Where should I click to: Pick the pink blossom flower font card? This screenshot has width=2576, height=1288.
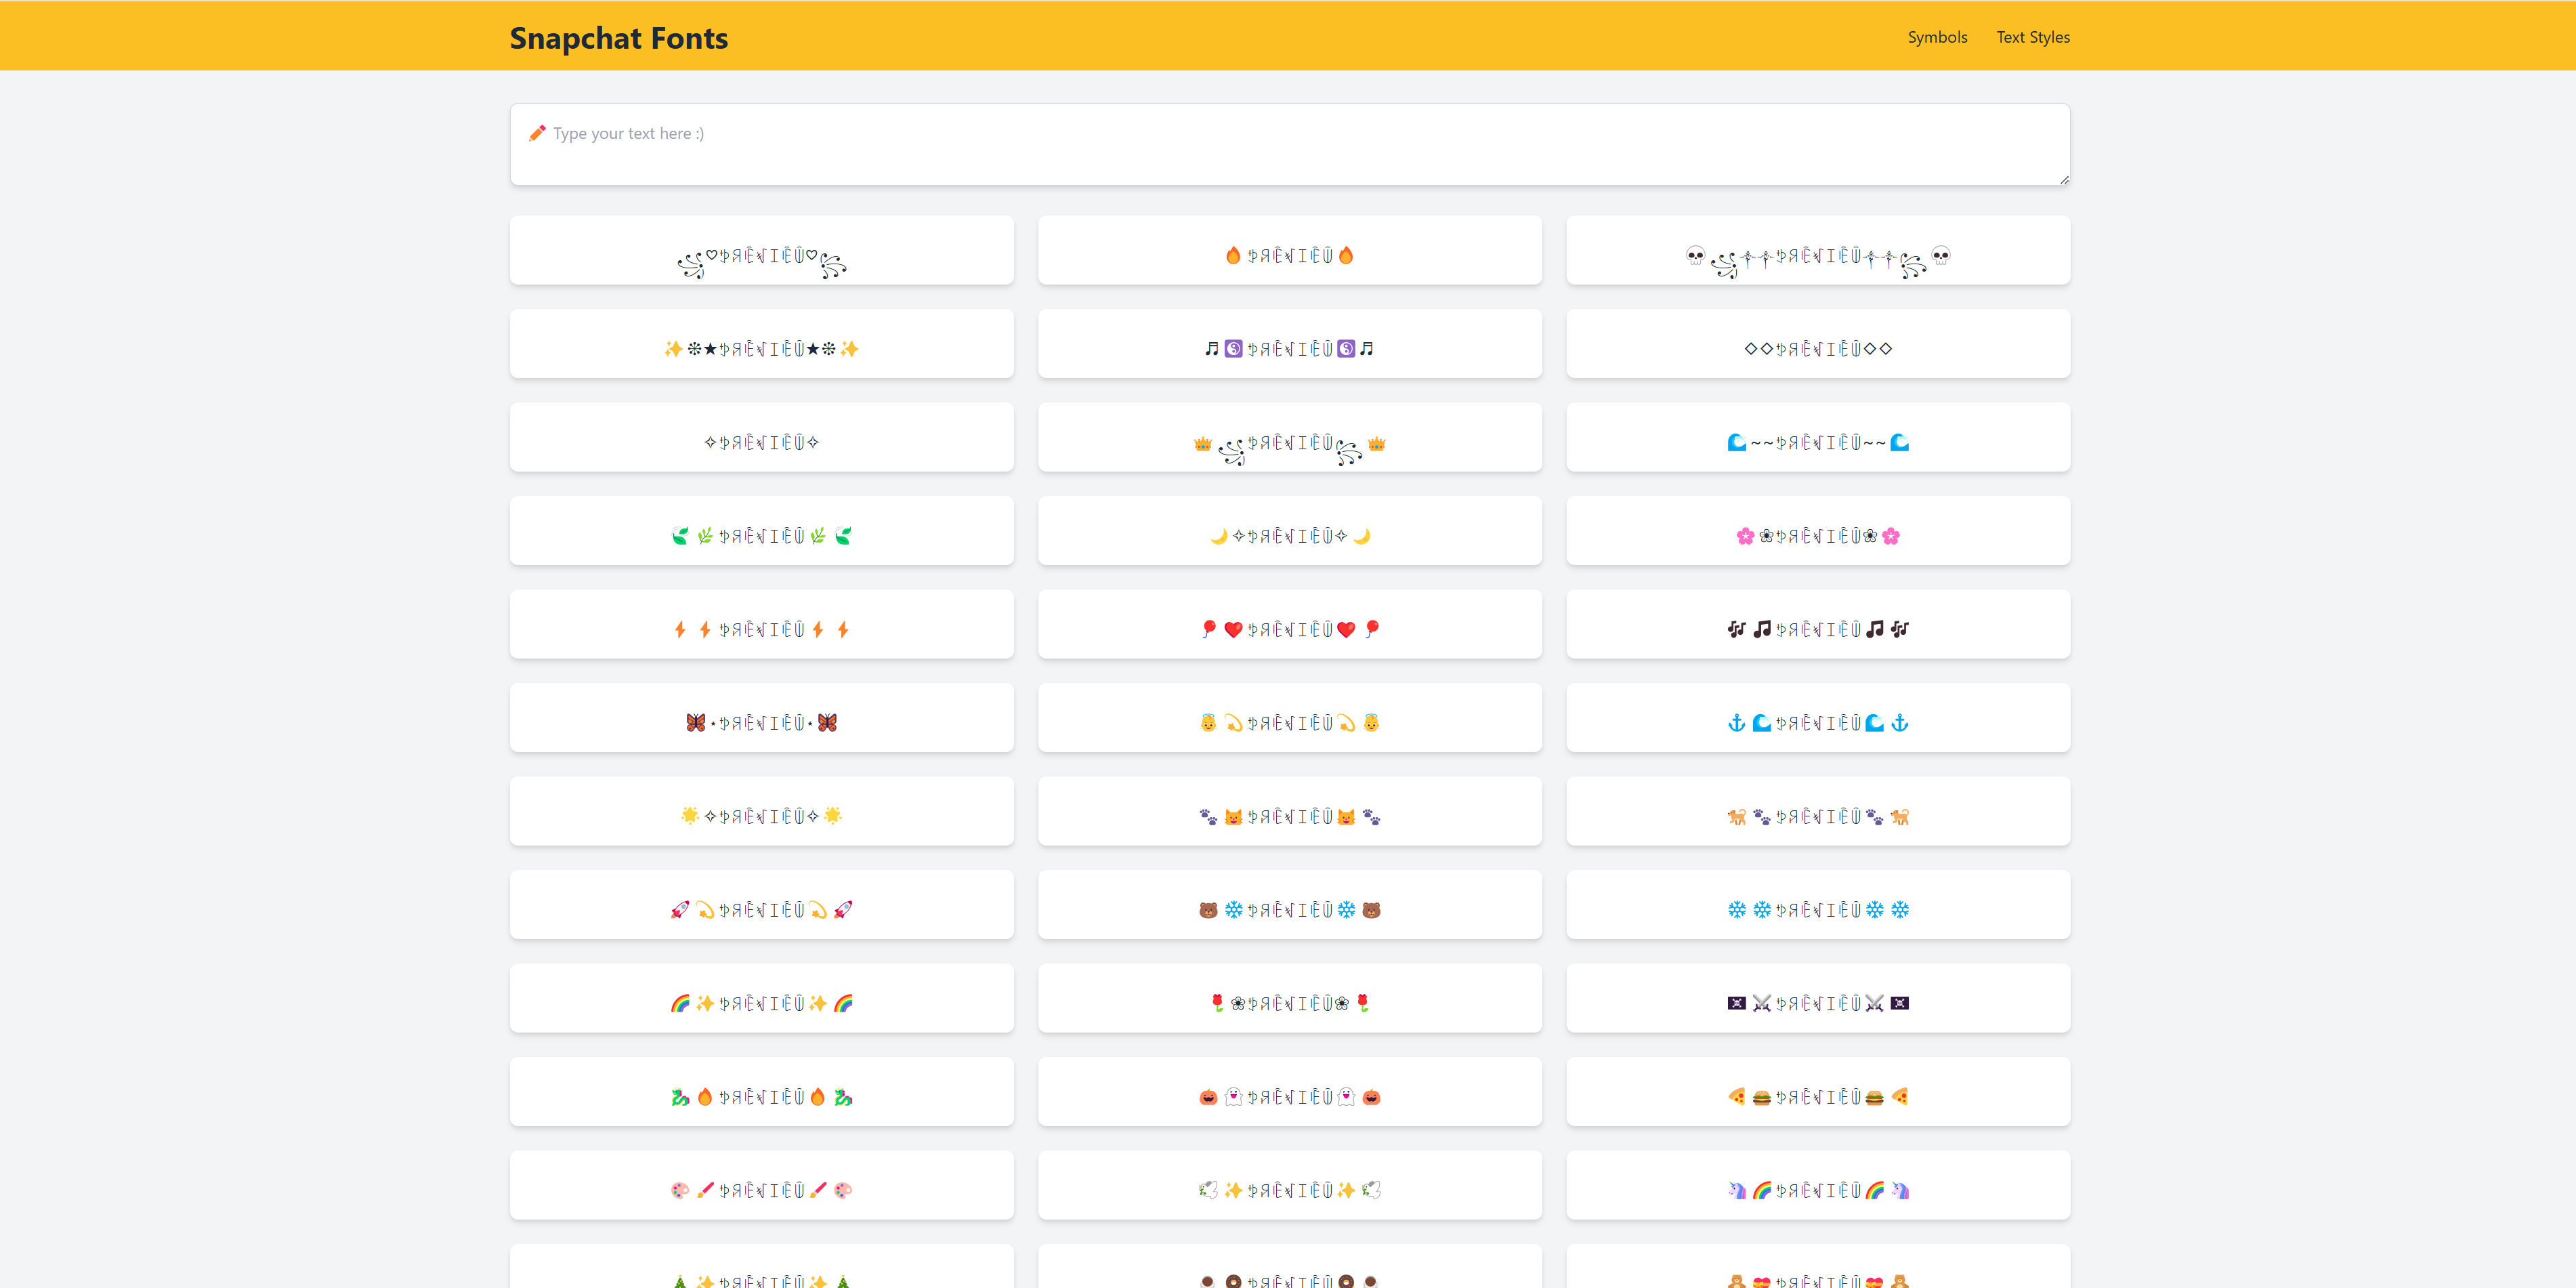1818,530
